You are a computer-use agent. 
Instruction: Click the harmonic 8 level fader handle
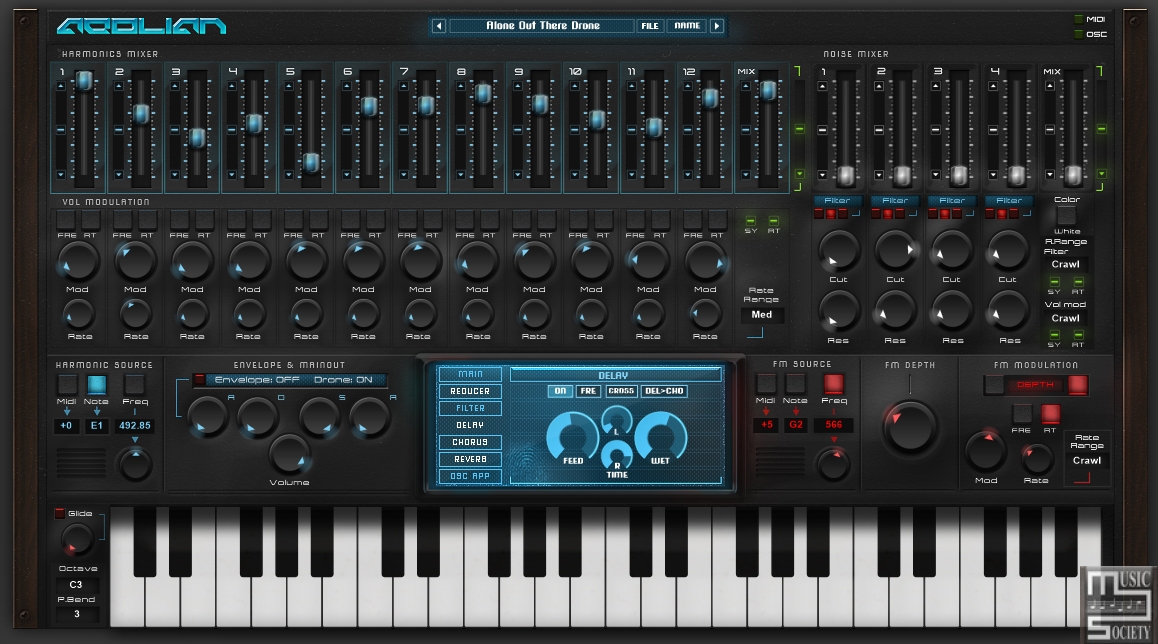(482, 93)
